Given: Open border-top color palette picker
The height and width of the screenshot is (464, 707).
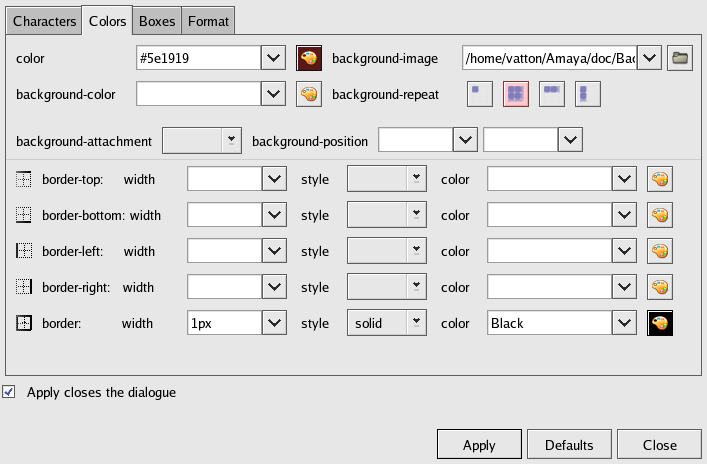Looking at the screenshot, I should [x=659, y=179].
